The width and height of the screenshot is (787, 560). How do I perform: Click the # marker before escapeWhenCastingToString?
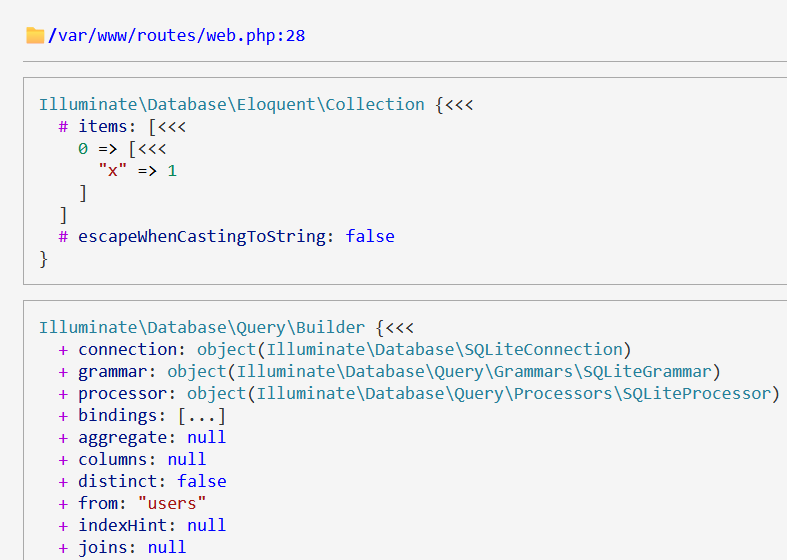(63, 236)
